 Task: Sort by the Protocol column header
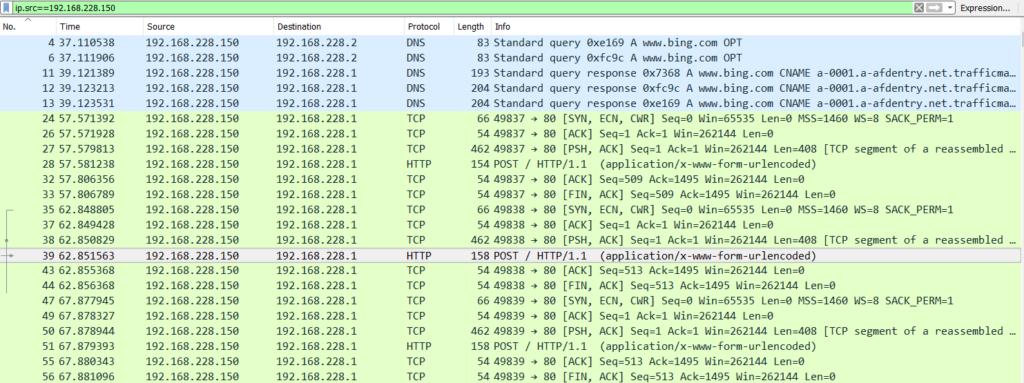[429, 27]
